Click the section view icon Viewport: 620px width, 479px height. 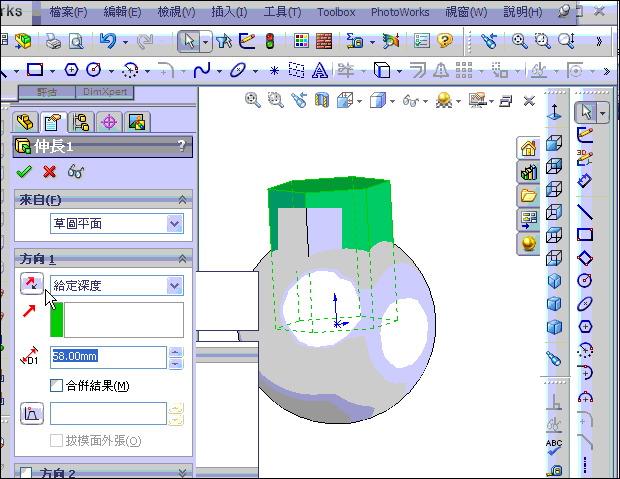tap(322, 100)
